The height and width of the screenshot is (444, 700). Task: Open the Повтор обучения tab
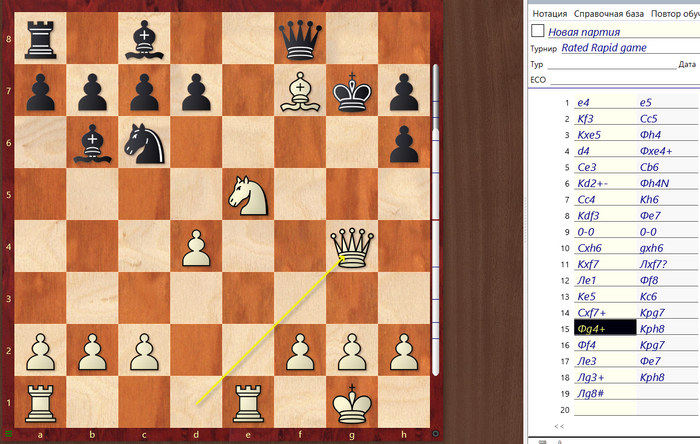pos(674,14)
